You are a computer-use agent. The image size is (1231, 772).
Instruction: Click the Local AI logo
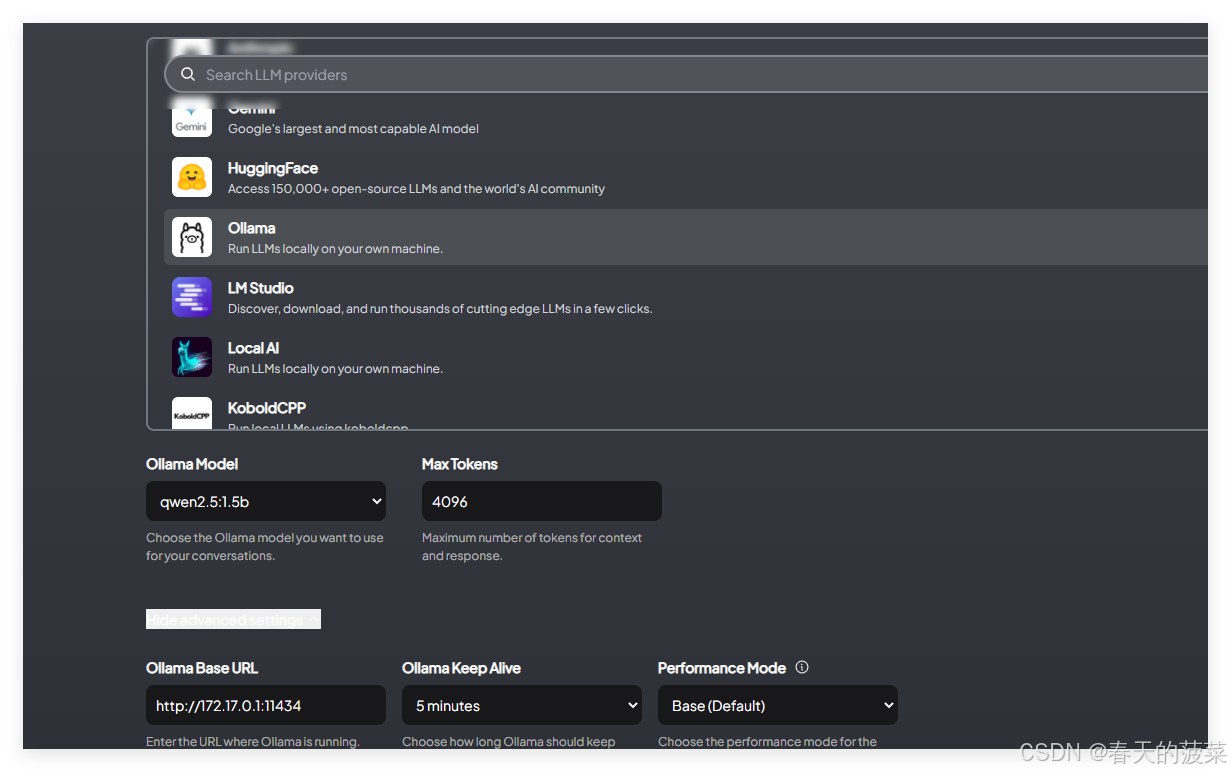click(x=192, y=357)
